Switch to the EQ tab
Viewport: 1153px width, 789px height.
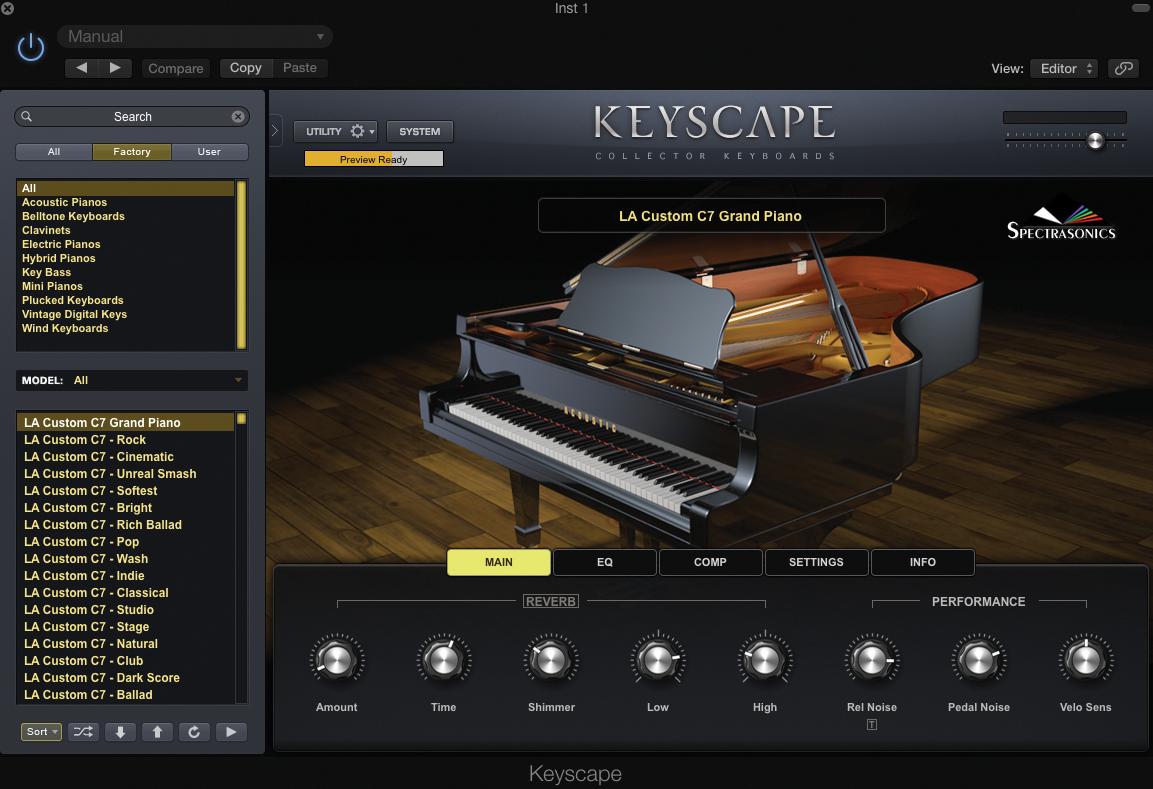[x=604, y=562]
